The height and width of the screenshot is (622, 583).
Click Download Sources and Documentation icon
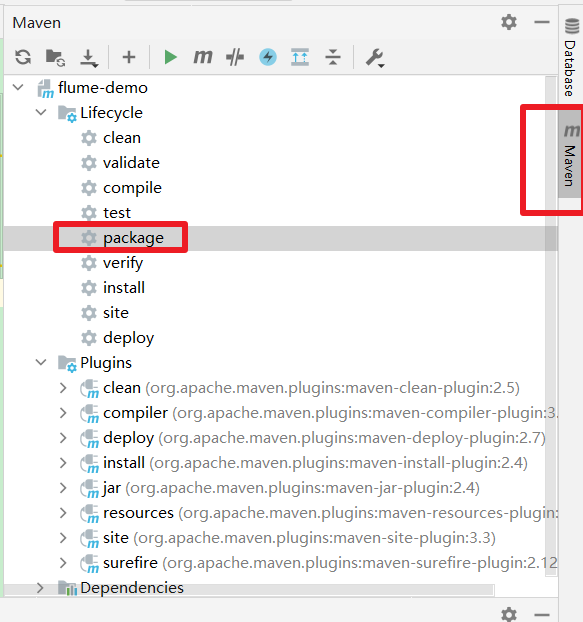tap(88, 58)
